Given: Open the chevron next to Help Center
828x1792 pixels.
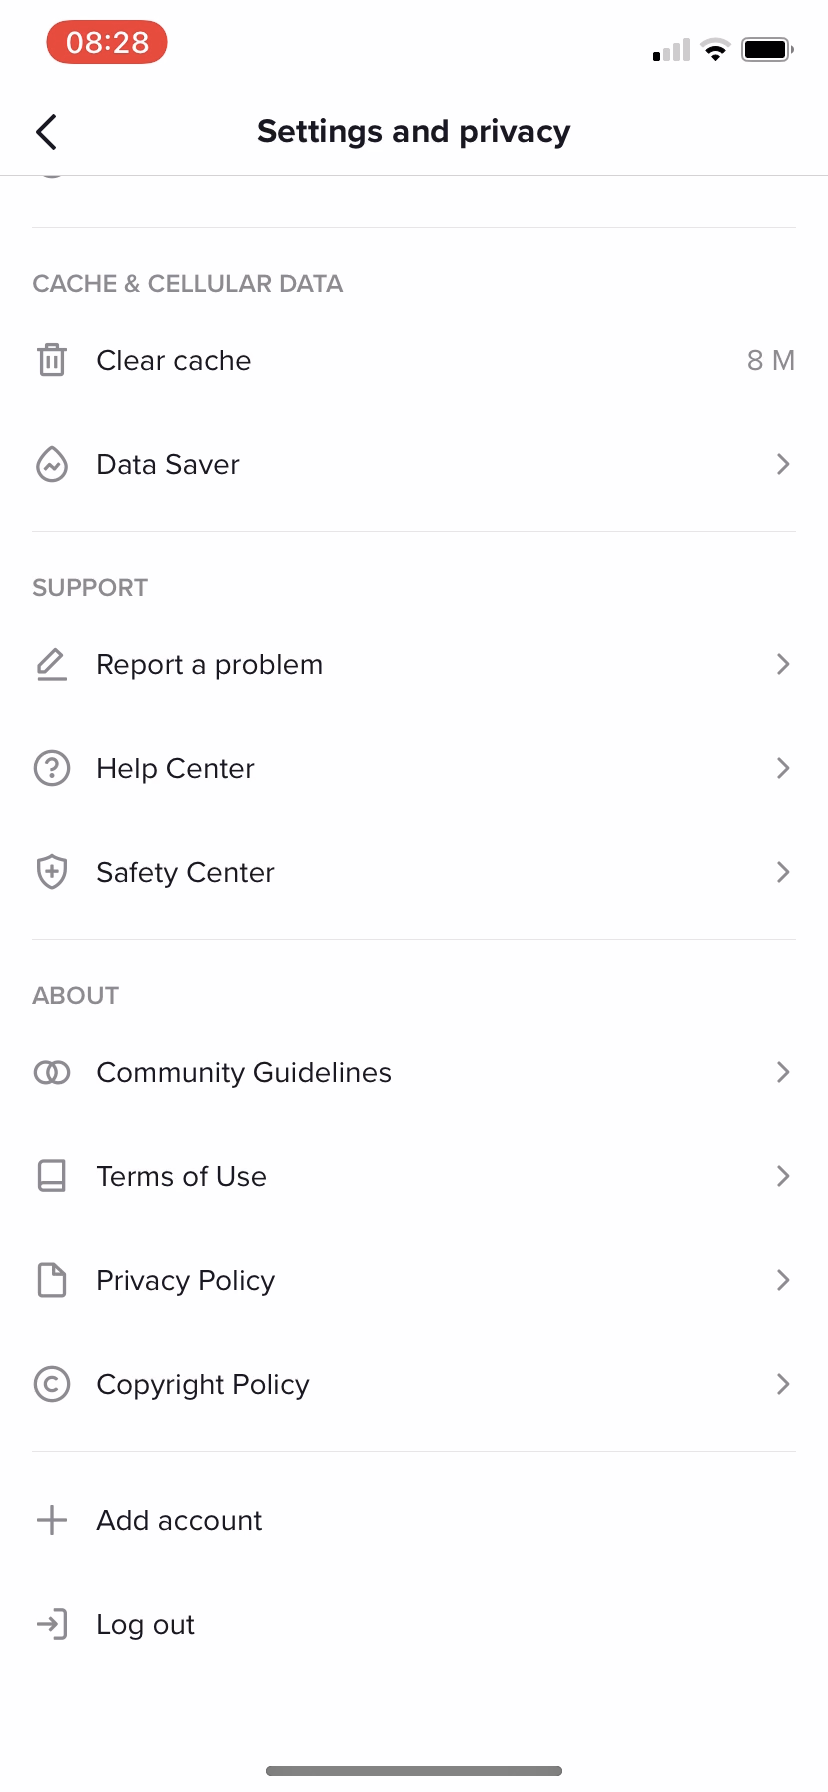Looking at the screenshot, I should pos(783,768).
